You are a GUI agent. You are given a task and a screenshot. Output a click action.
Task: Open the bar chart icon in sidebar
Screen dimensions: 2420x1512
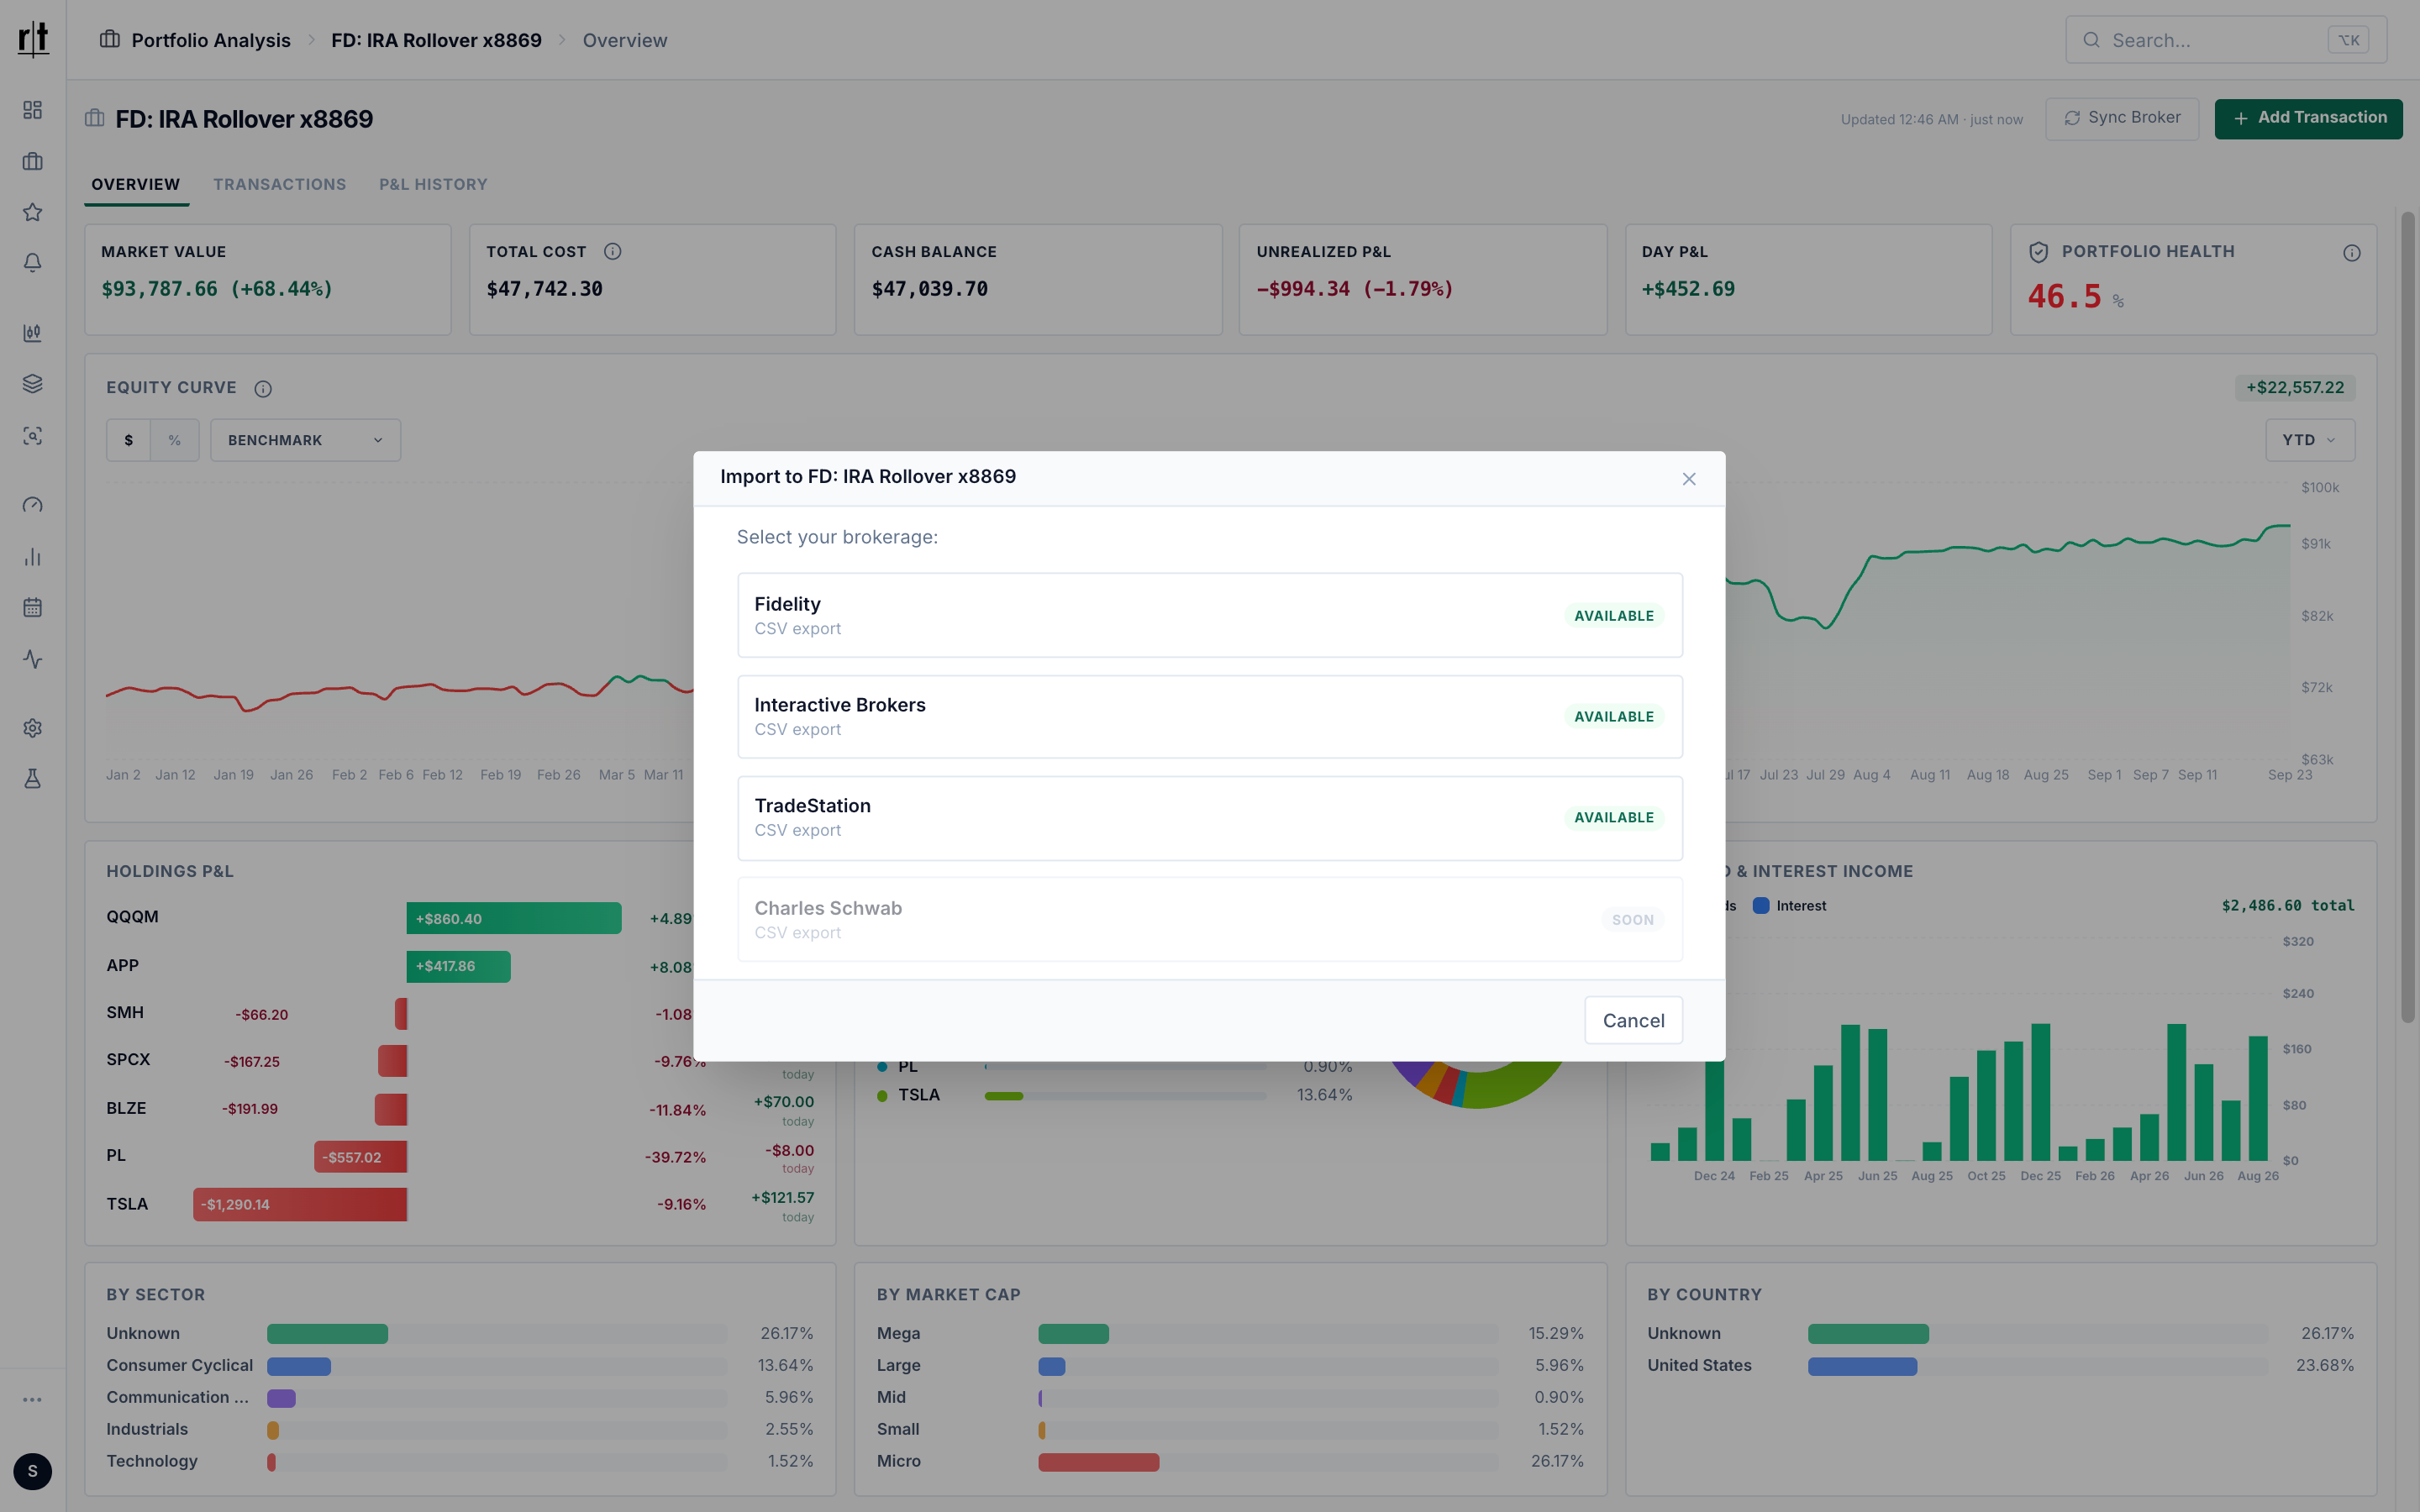point(33,557)
